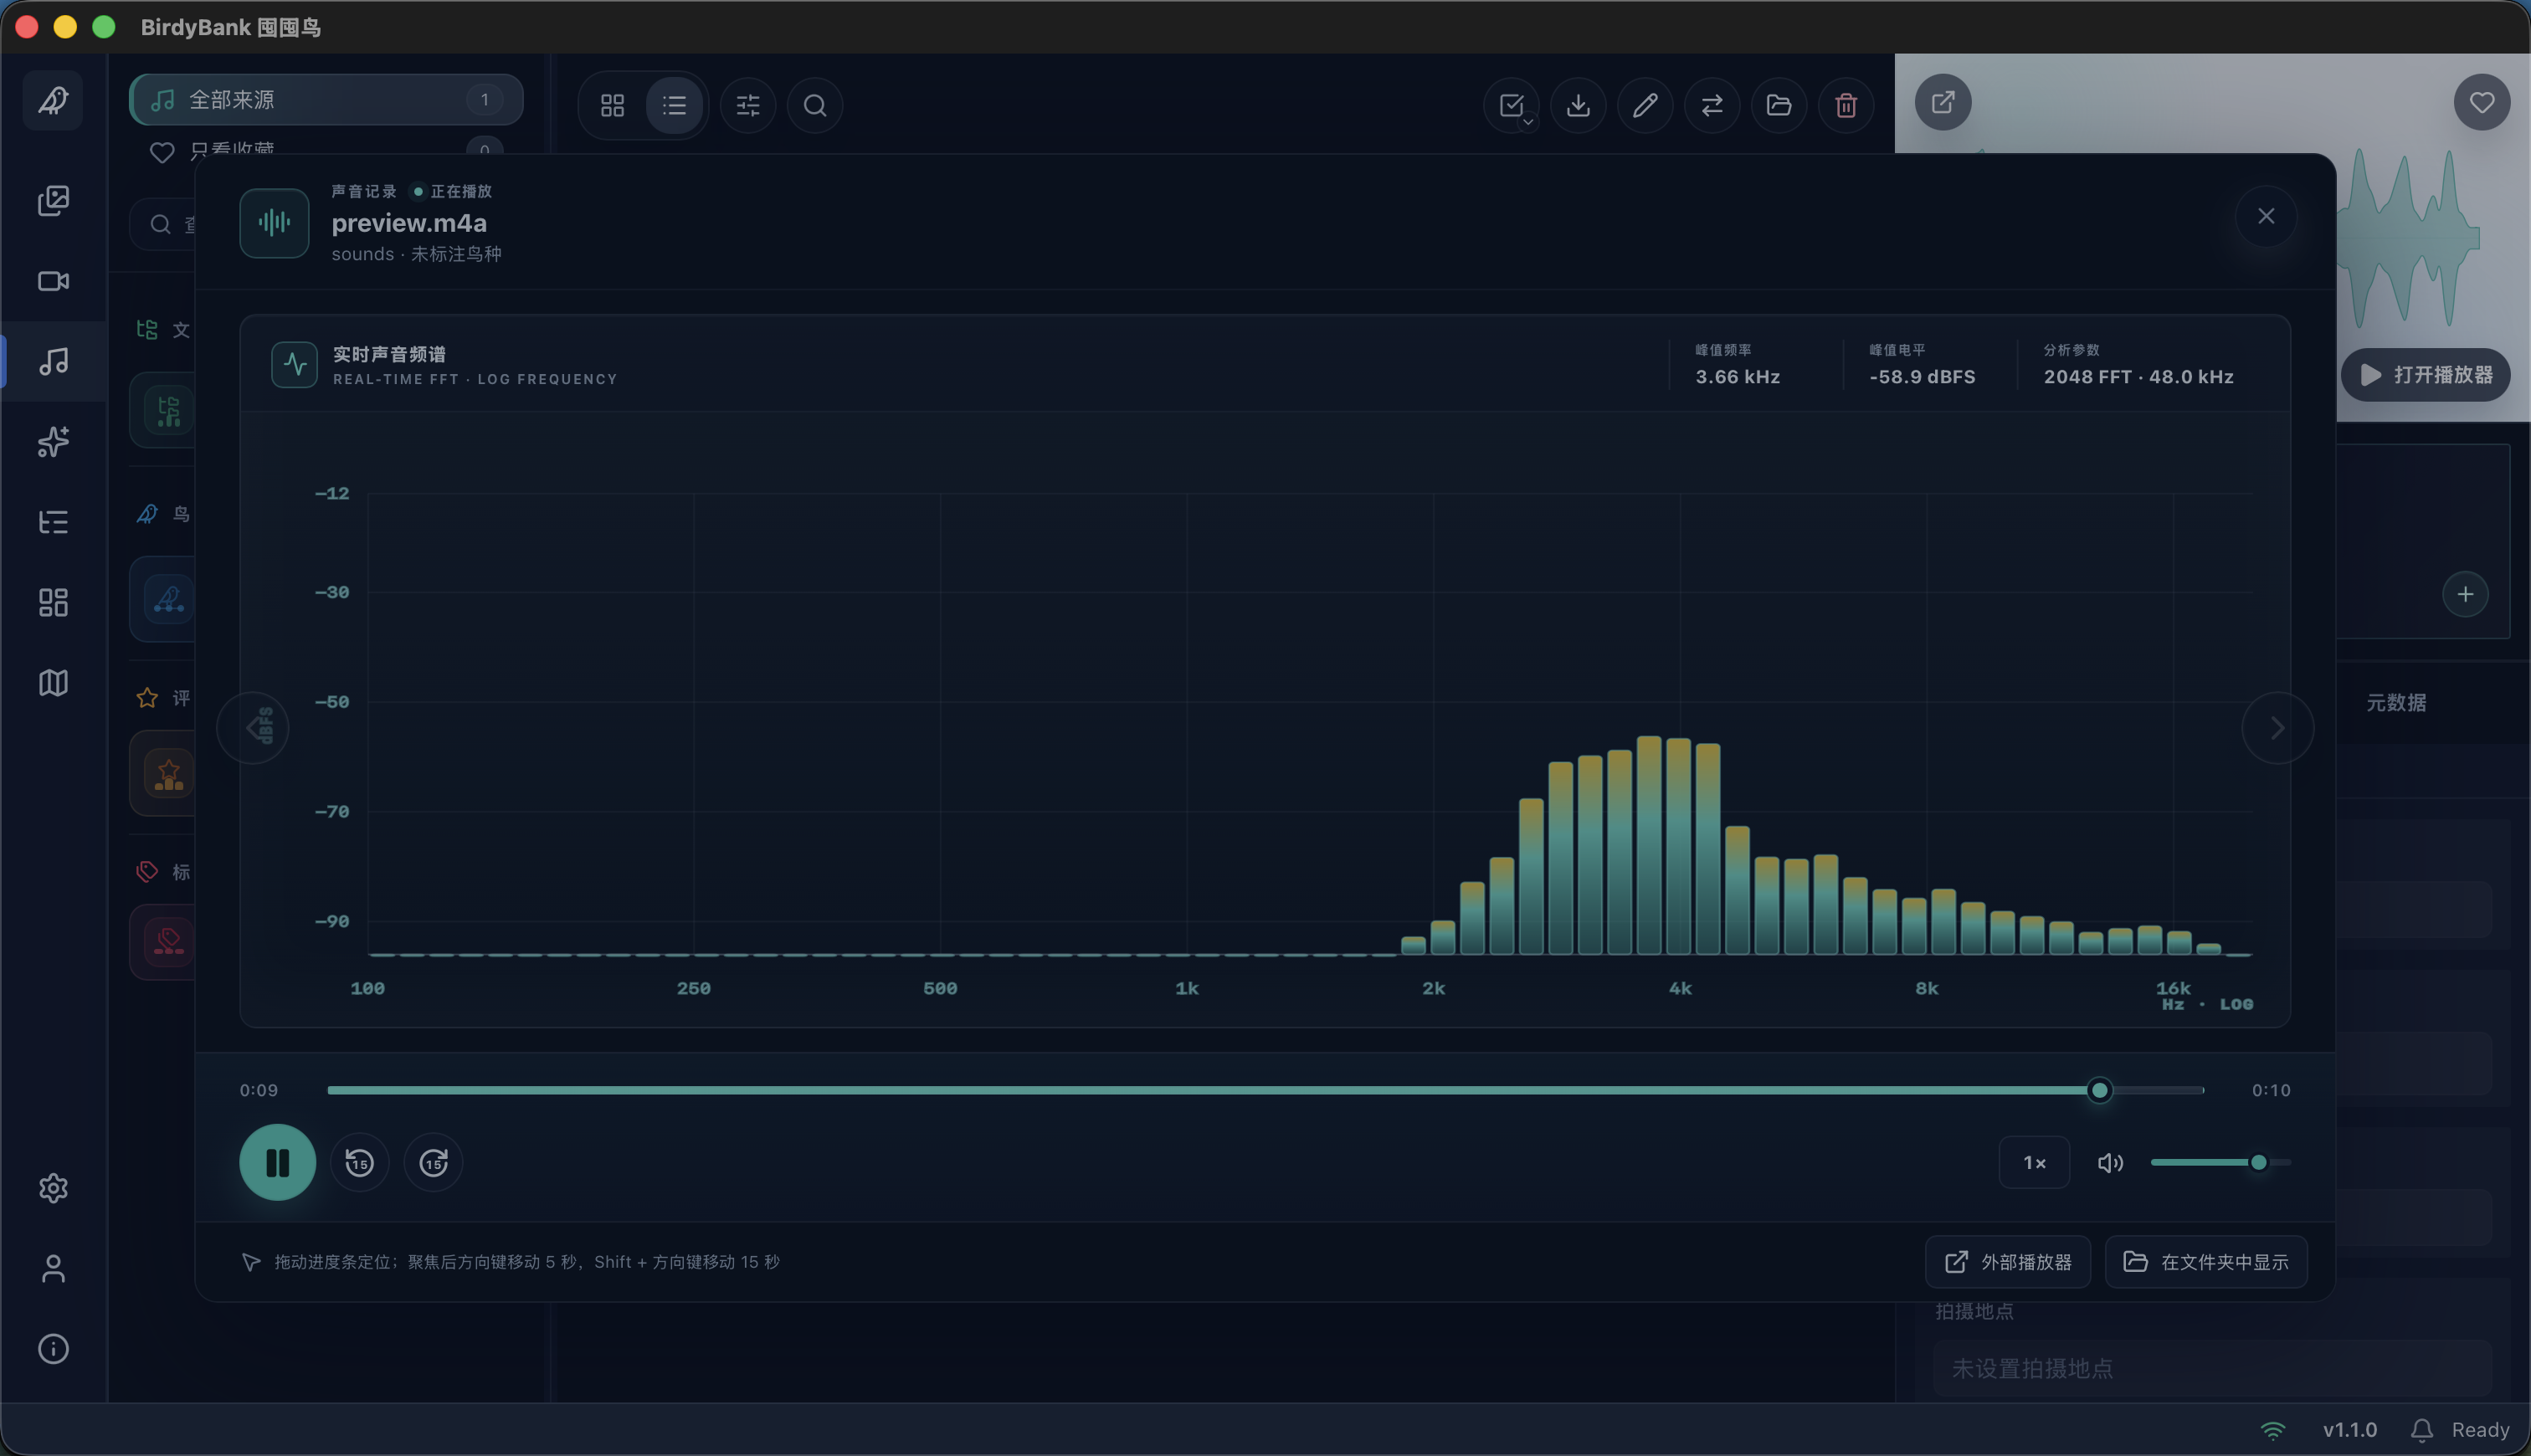Screen dimensions: 2531x1456
Task: Click the open folder toolbar icon
Action: 1779,105
